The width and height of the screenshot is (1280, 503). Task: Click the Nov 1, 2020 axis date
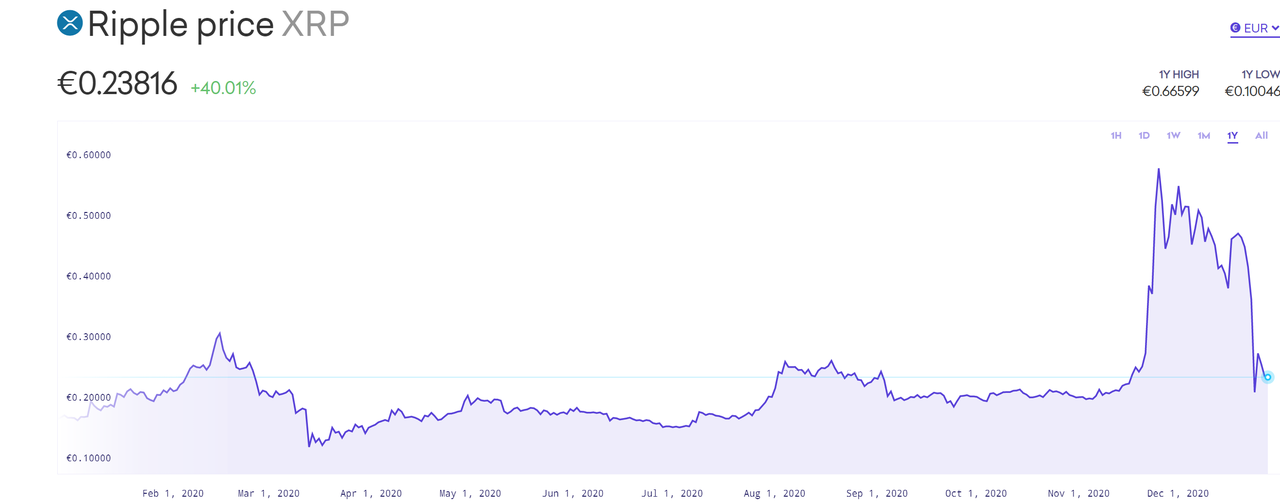[x=1078, y=493]
